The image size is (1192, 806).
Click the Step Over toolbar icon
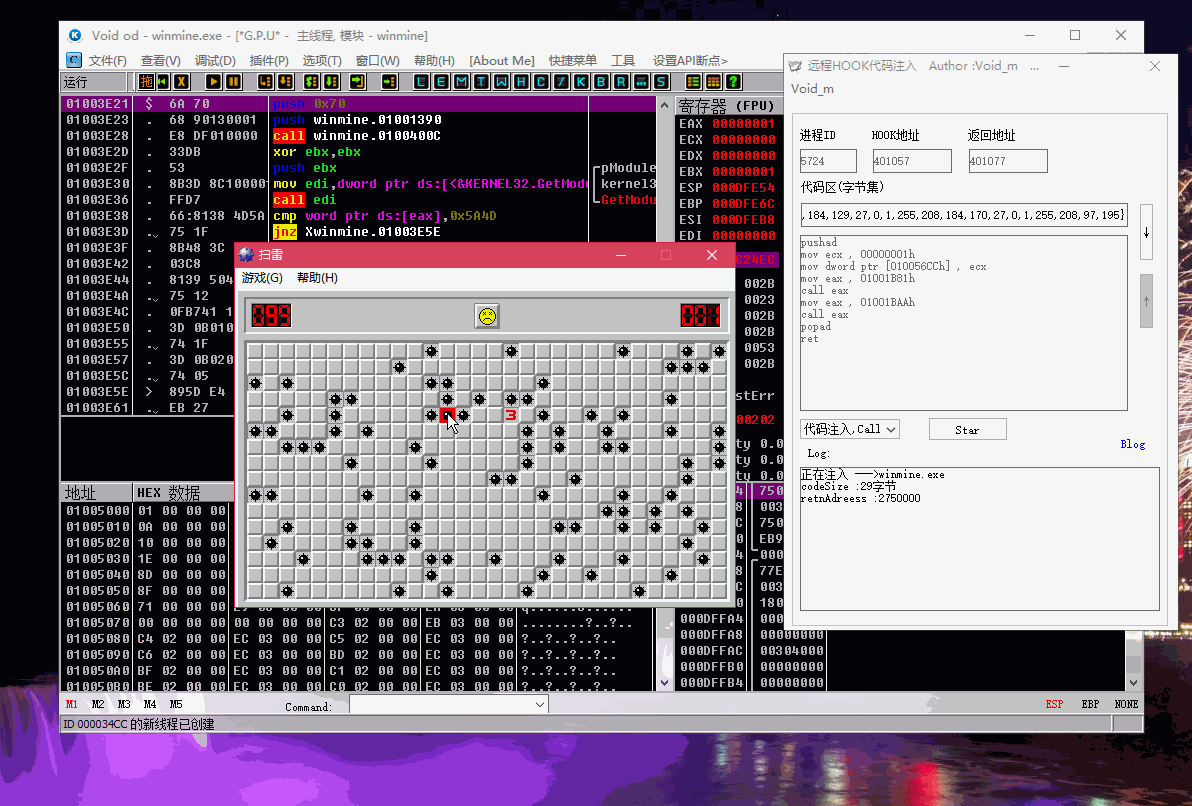point(285,81)
